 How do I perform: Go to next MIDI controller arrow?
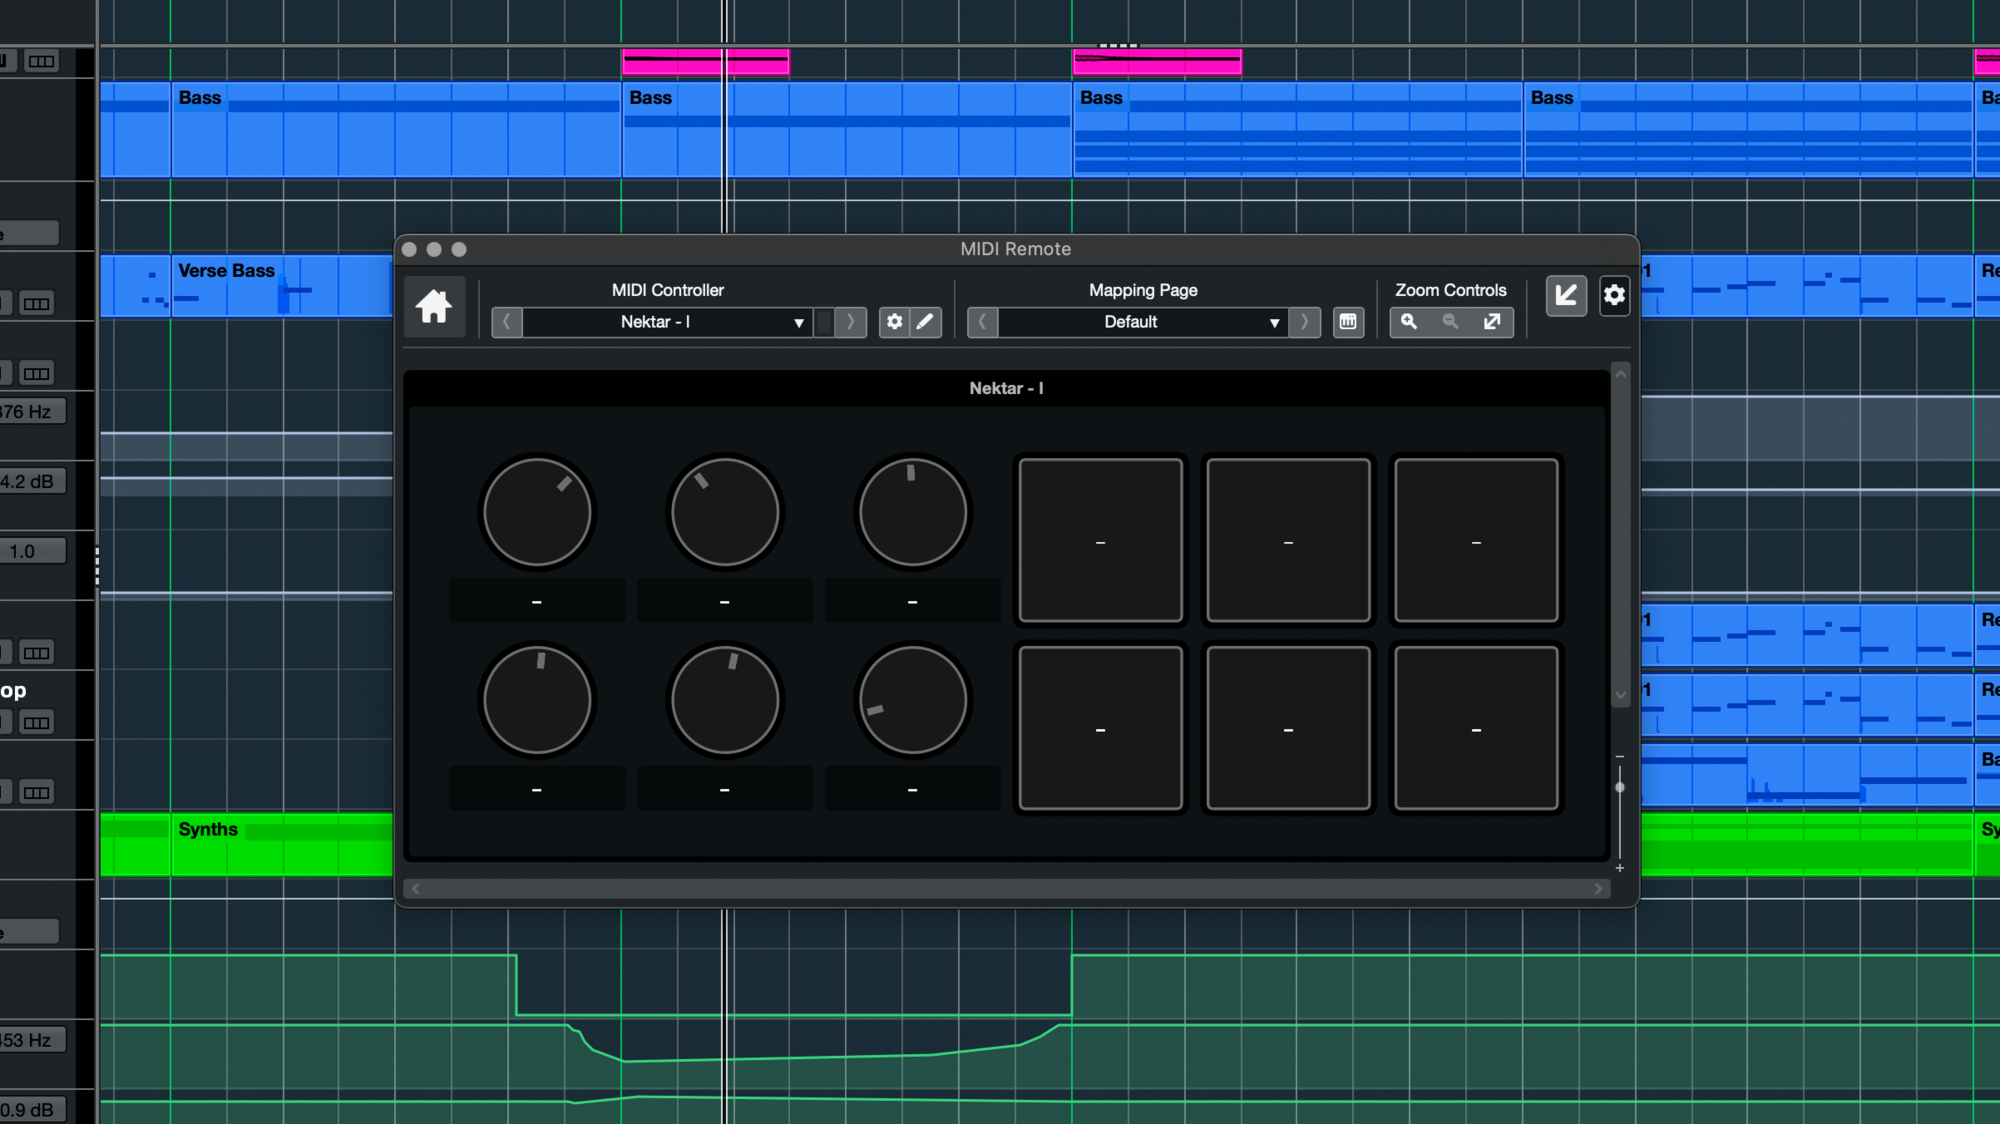coord(850,322)
